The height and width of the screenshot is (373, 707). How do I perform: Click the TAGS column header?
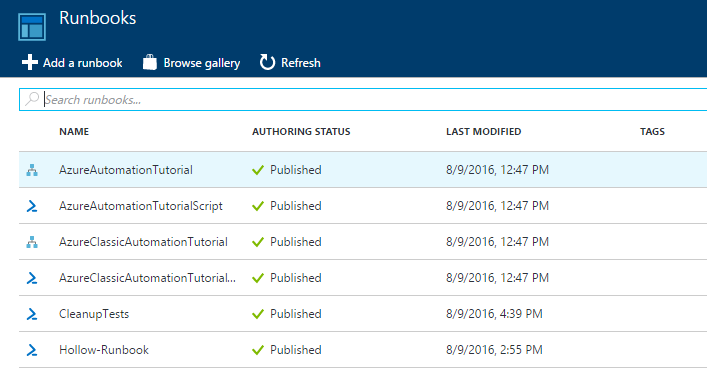coord(652,132)
